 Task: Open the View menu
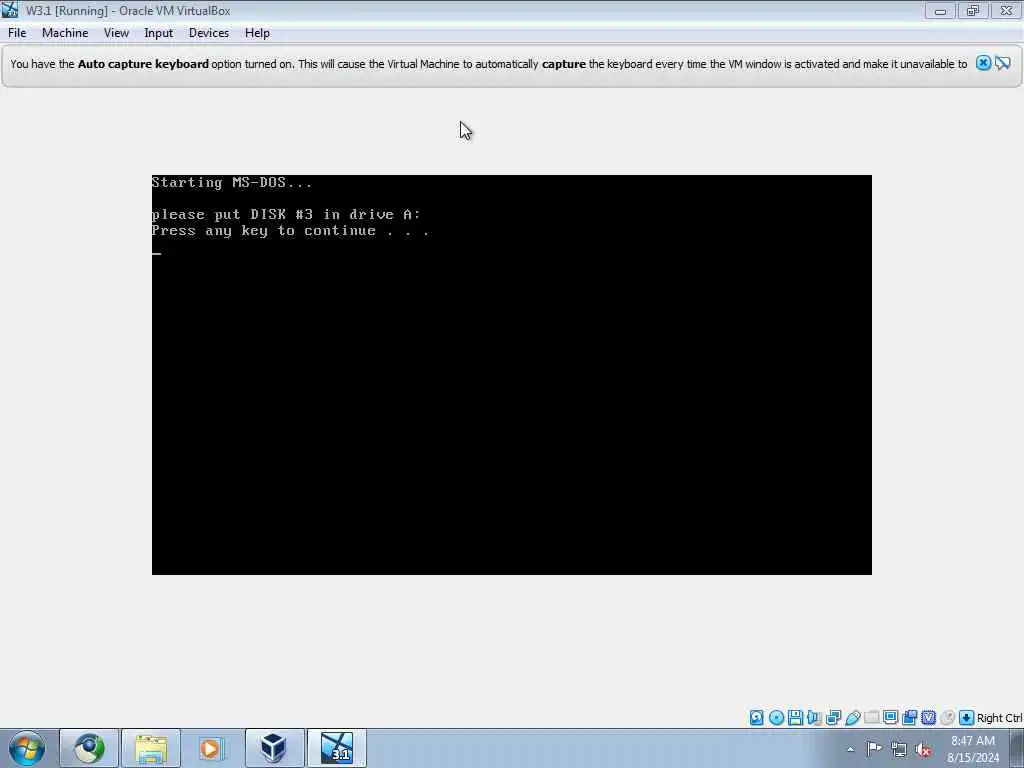coord(116,33)
